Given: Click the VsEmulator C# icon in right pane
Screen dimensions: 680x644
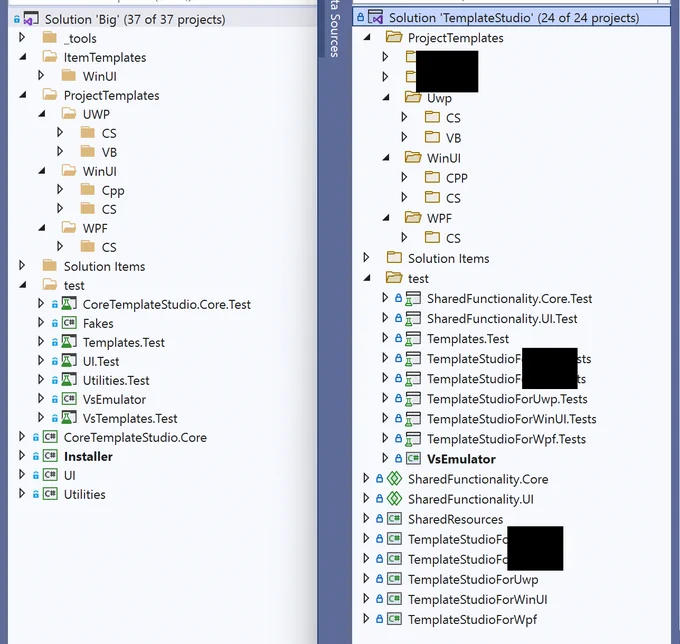Looking at the screenshot, I should (413, 458).
